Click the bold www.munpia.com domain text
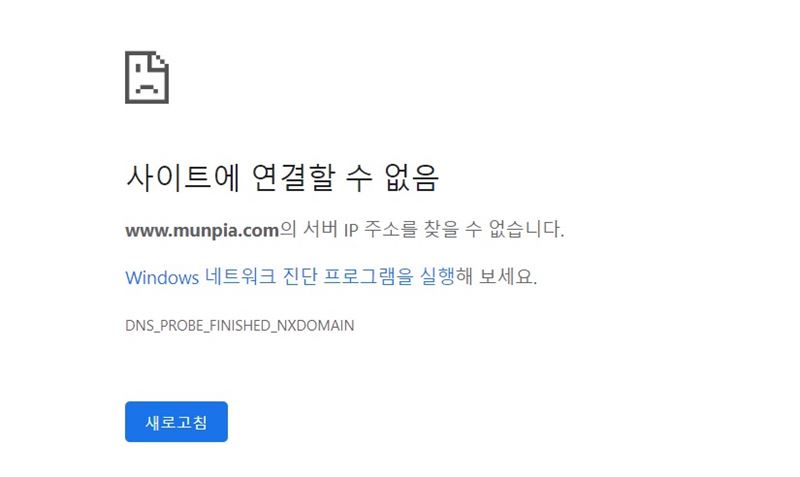Viewport: 800px width, 477px height. (x=202, y=231)
